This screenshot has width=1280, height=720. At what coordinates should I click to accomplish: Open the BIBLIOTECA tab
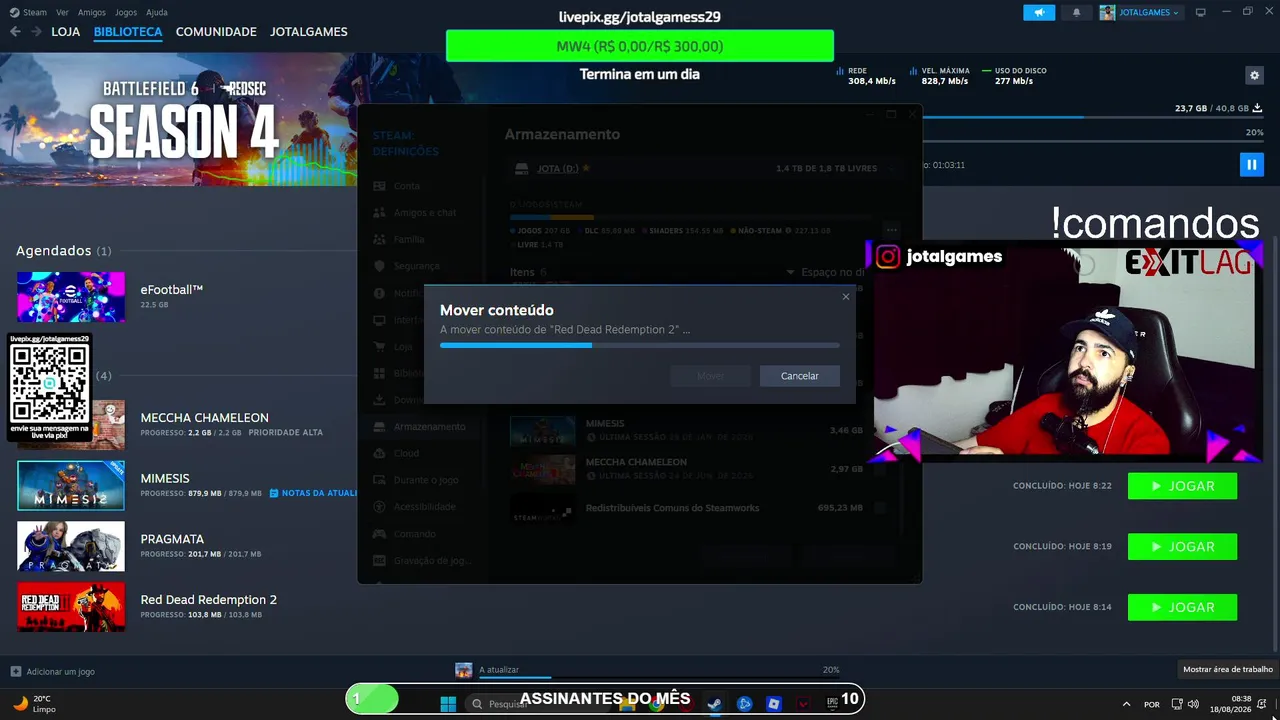[128, 32]
